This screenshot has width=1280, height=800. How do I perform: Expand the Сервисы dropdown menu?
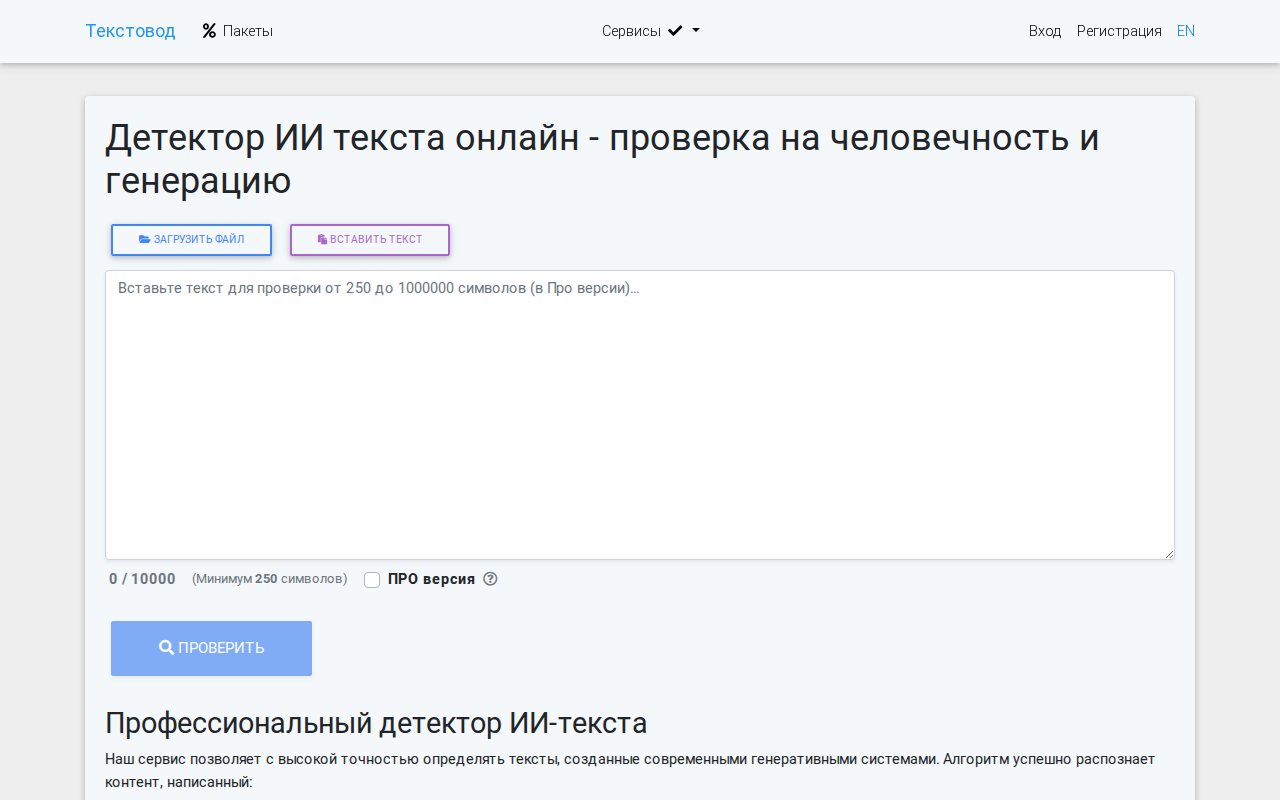650,31
